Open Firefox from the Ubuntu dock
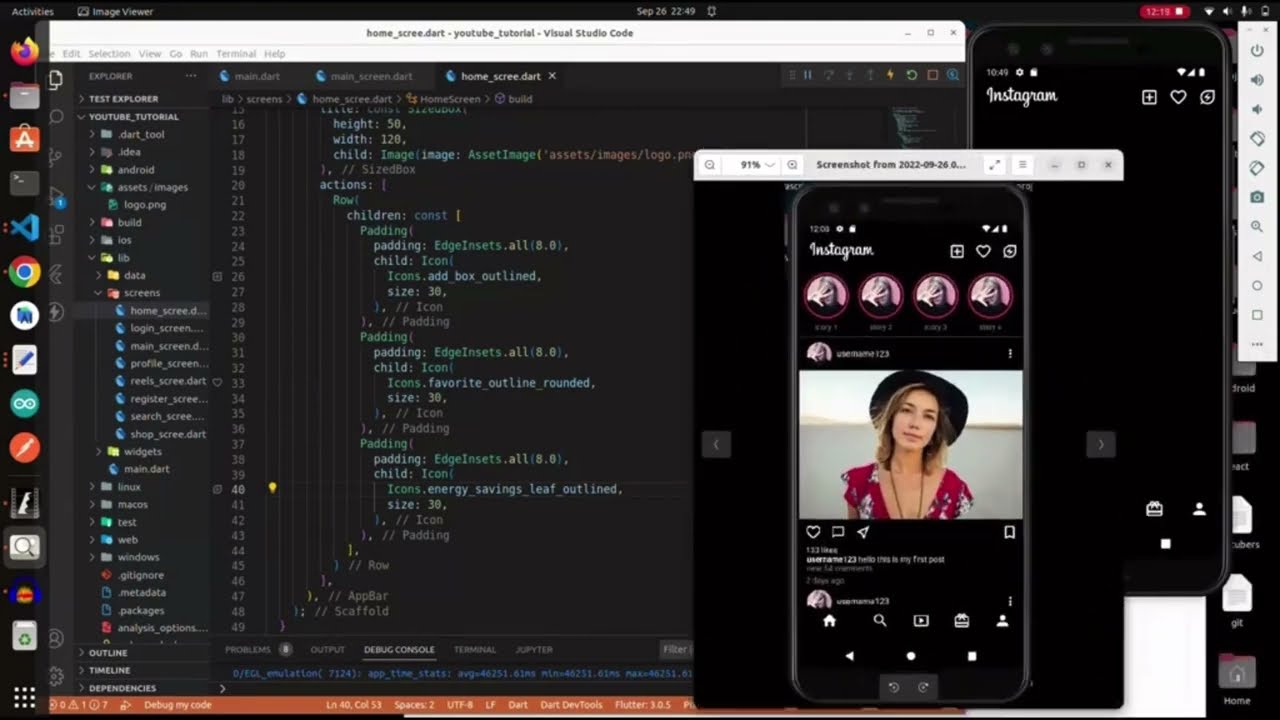Viewport: 1280px width, 720px height. (x=25, y=50)
